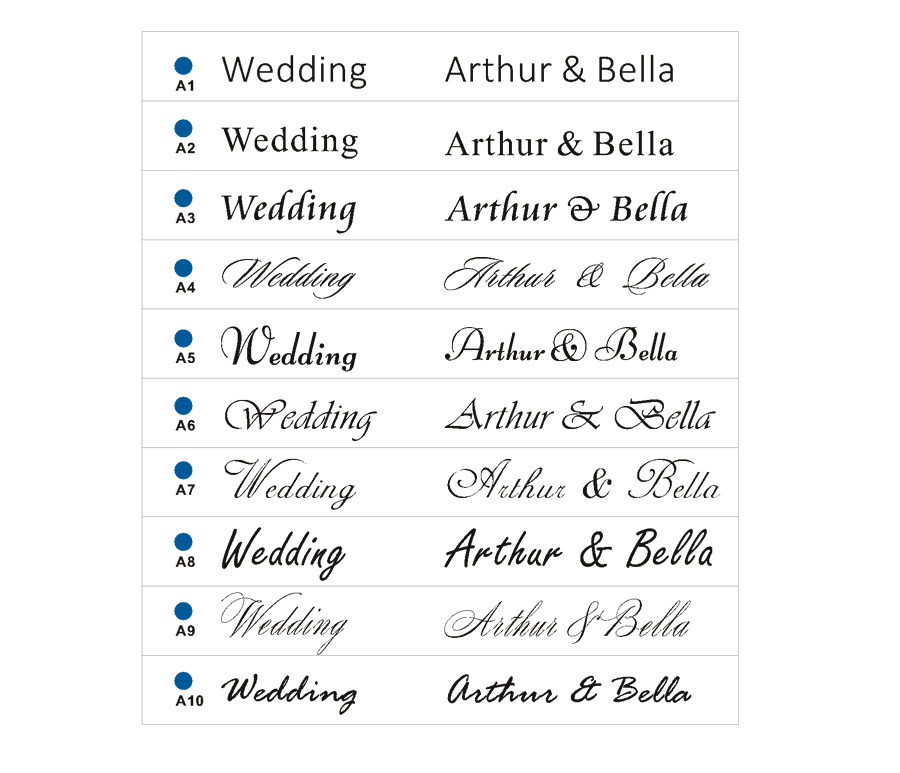
Task: Click the A2 serif Wedding sample
Action: tap(290, 141)
